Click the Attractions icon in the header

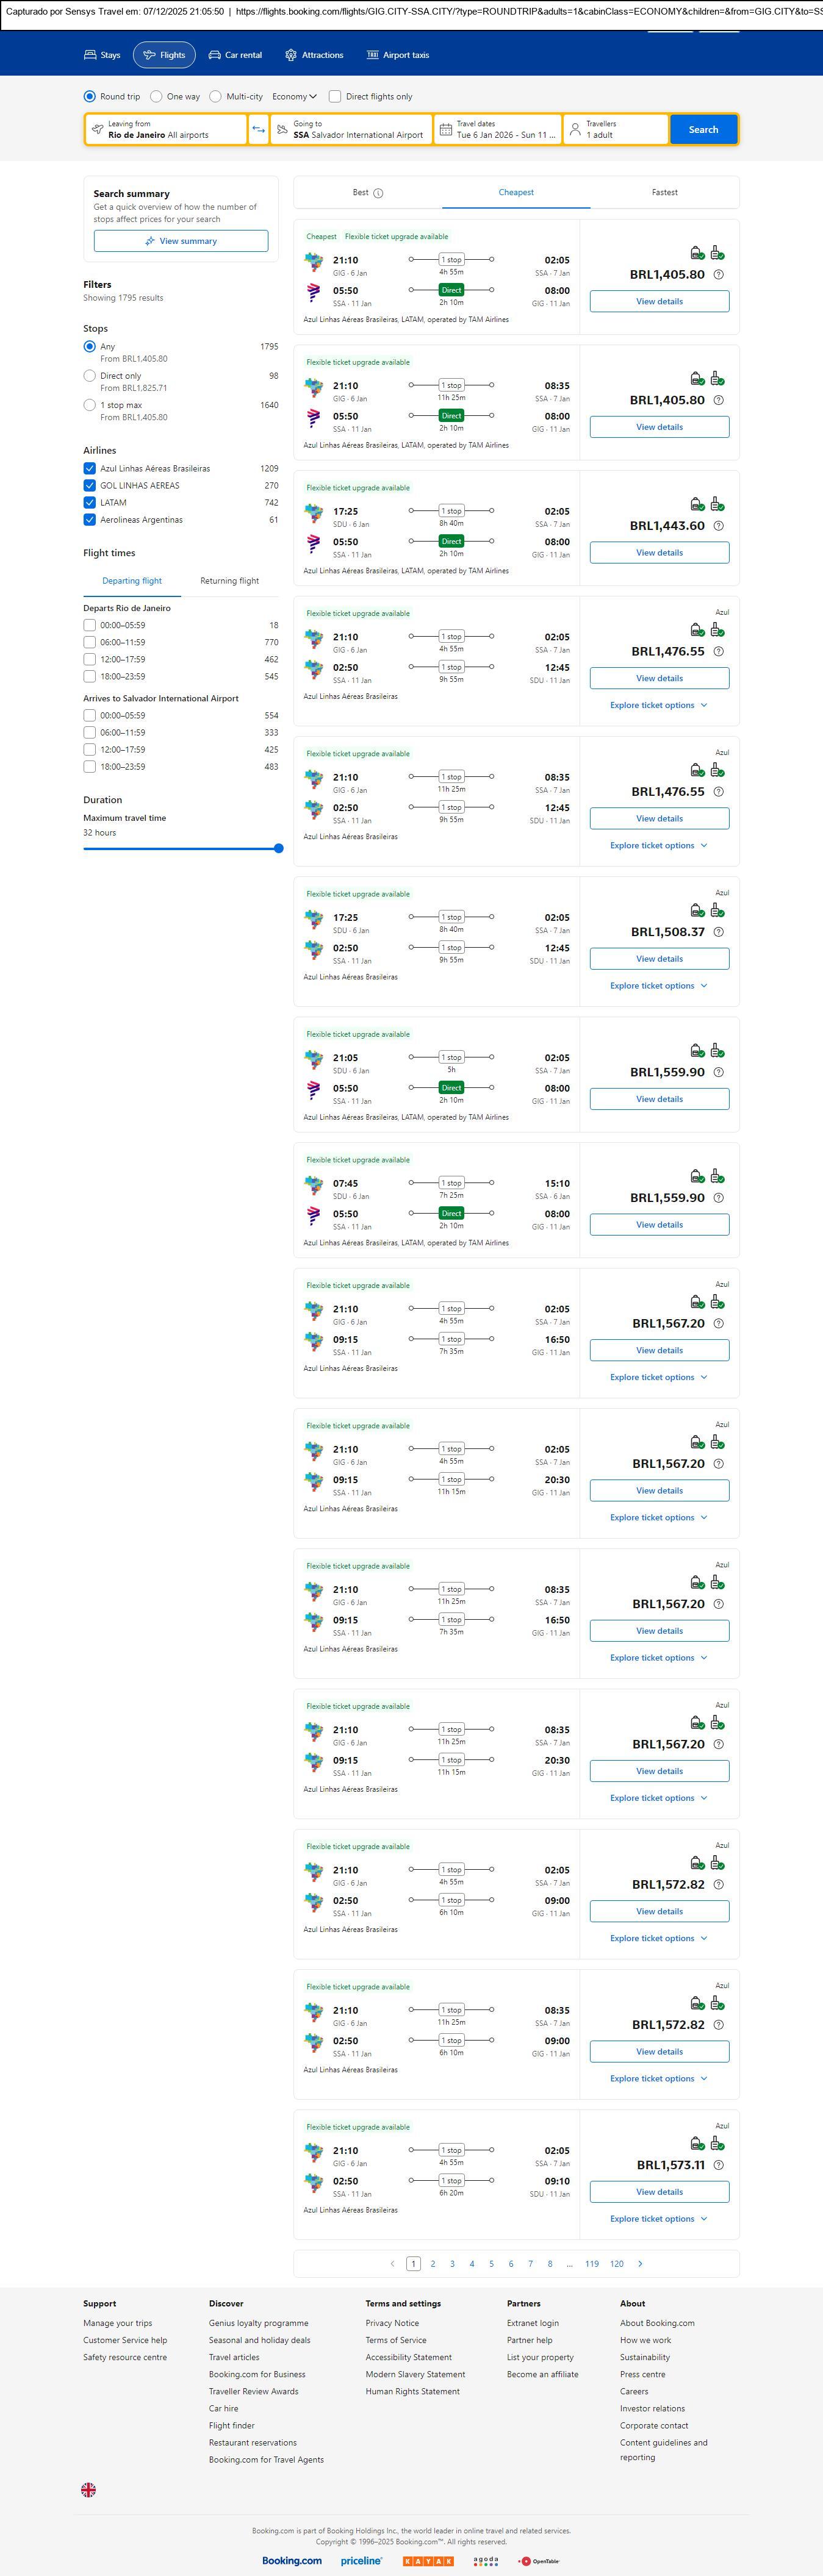pos(291,55)
